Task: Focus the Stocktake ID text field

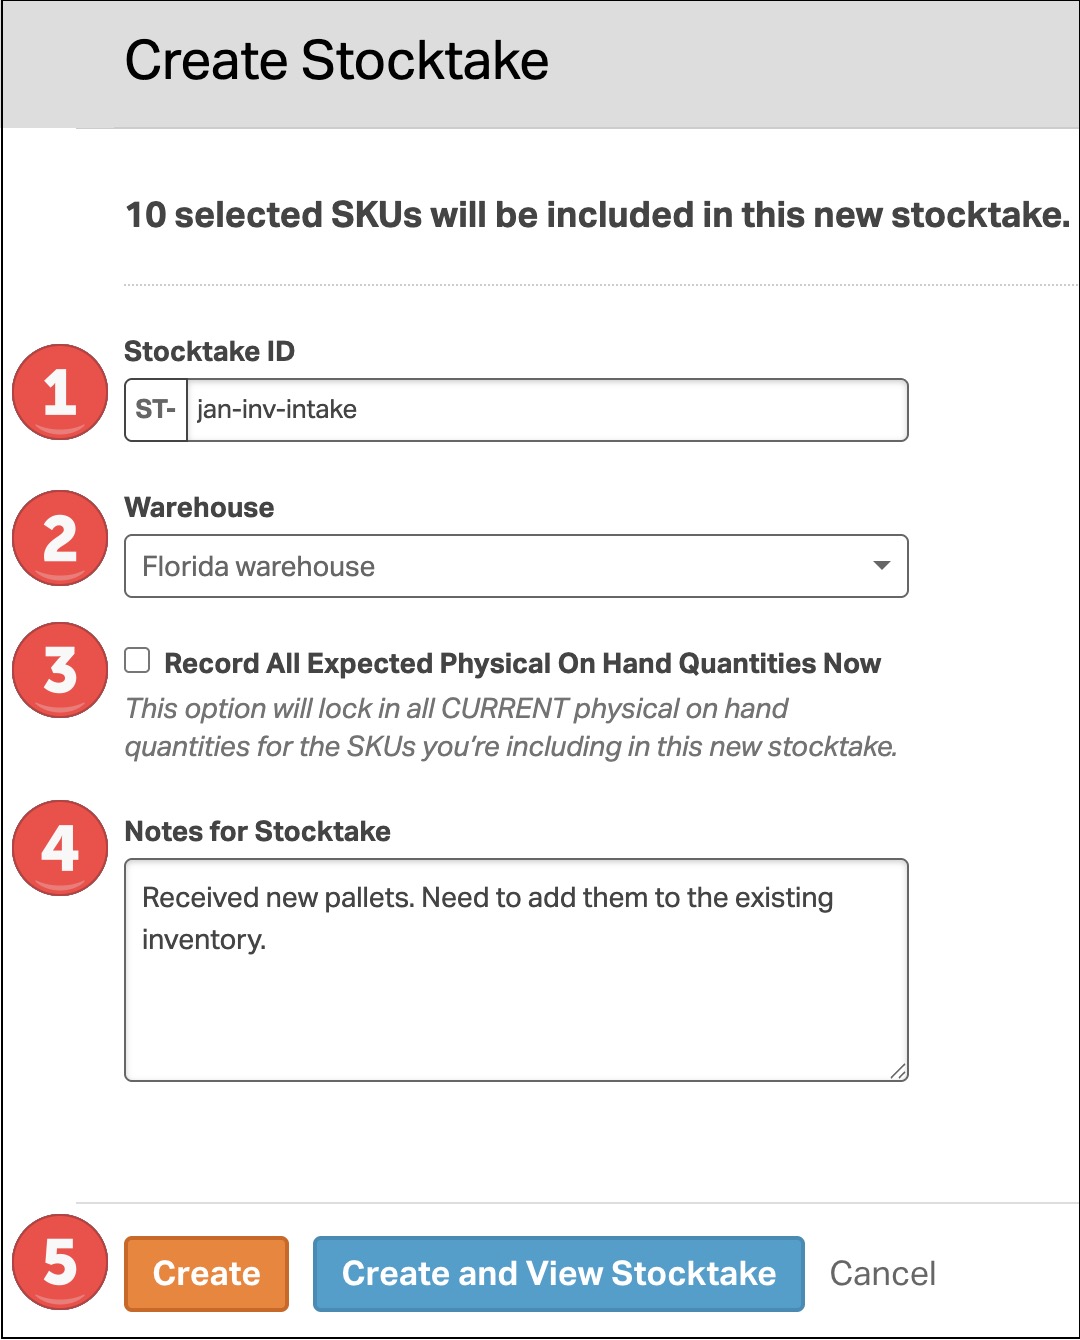Action: coord(546,410)
